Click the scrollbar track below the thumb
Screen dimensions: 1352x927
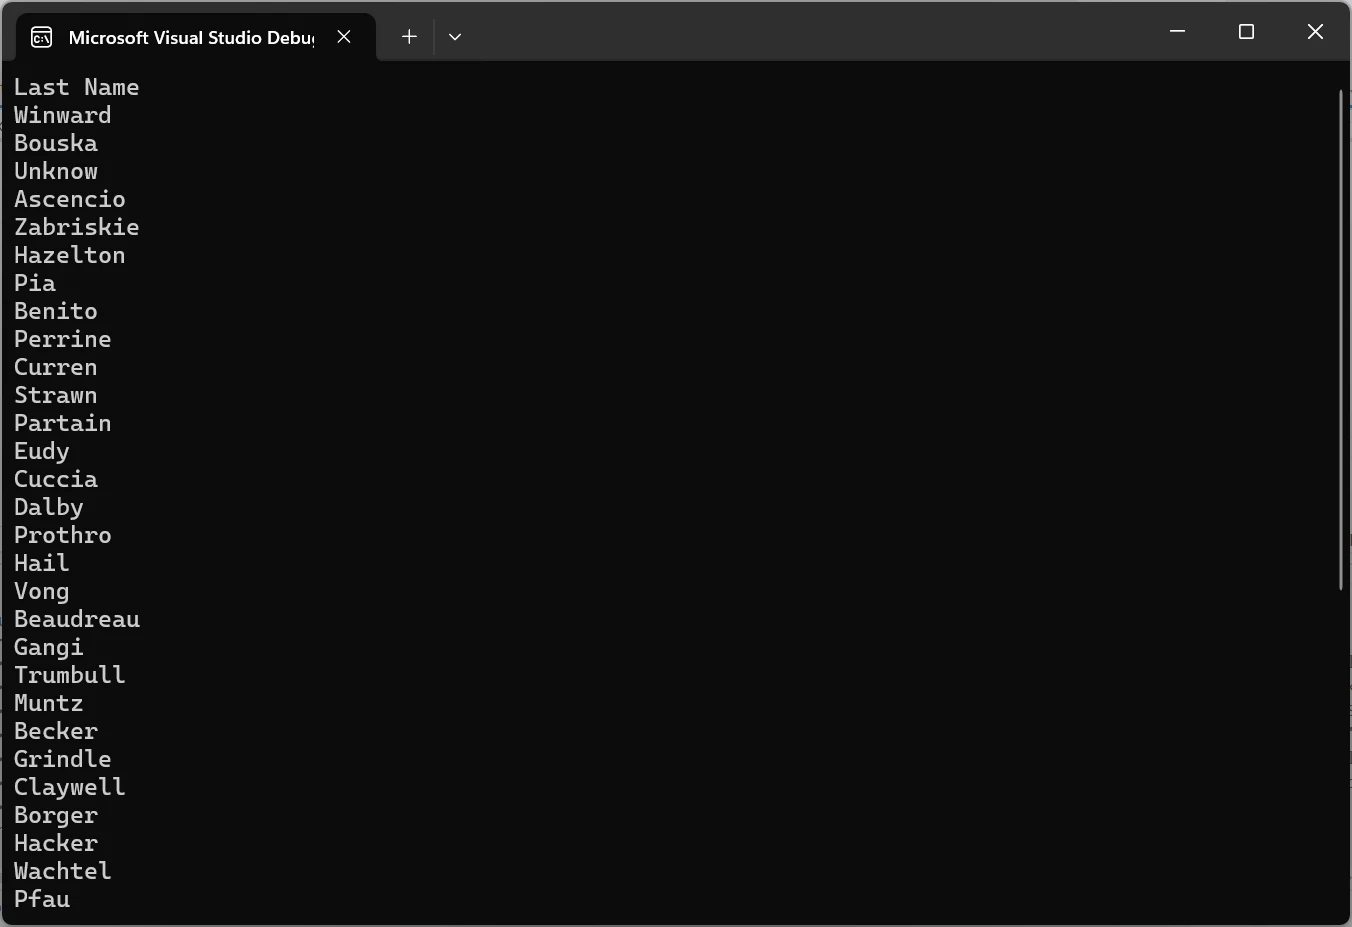coord(1340,750)
